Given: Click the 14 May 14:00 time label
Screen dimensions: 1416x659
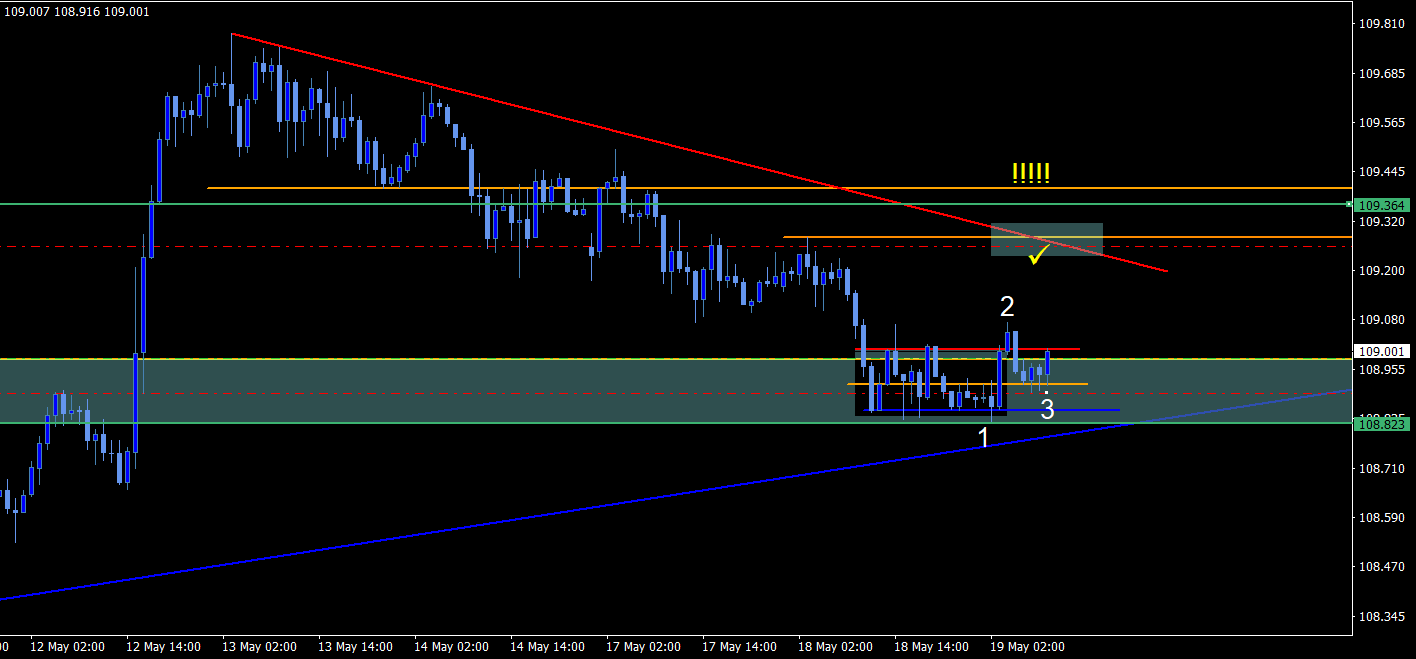Looking at the screenshot, I should (x=547, y=647).
